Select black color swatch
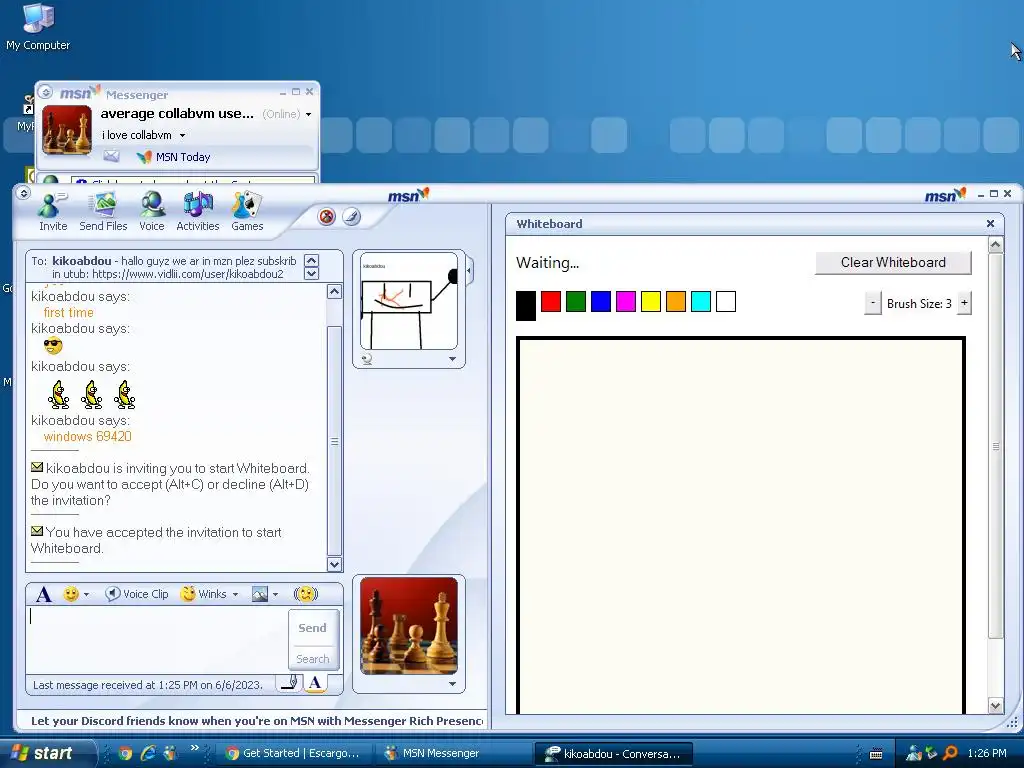 click(526, 306)
